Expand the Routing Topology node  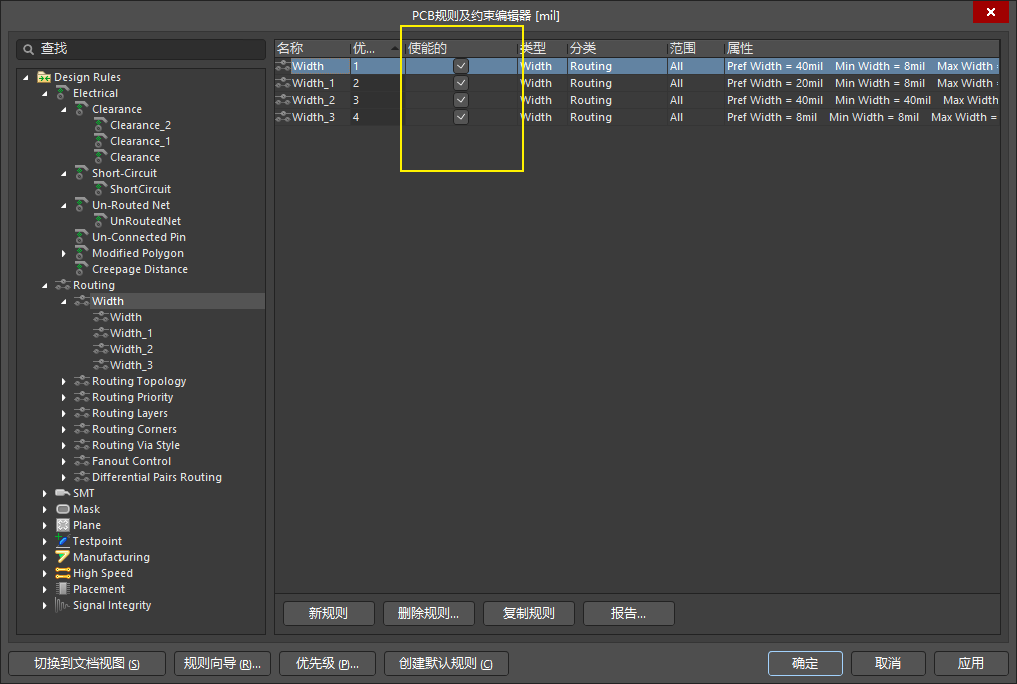64,381
